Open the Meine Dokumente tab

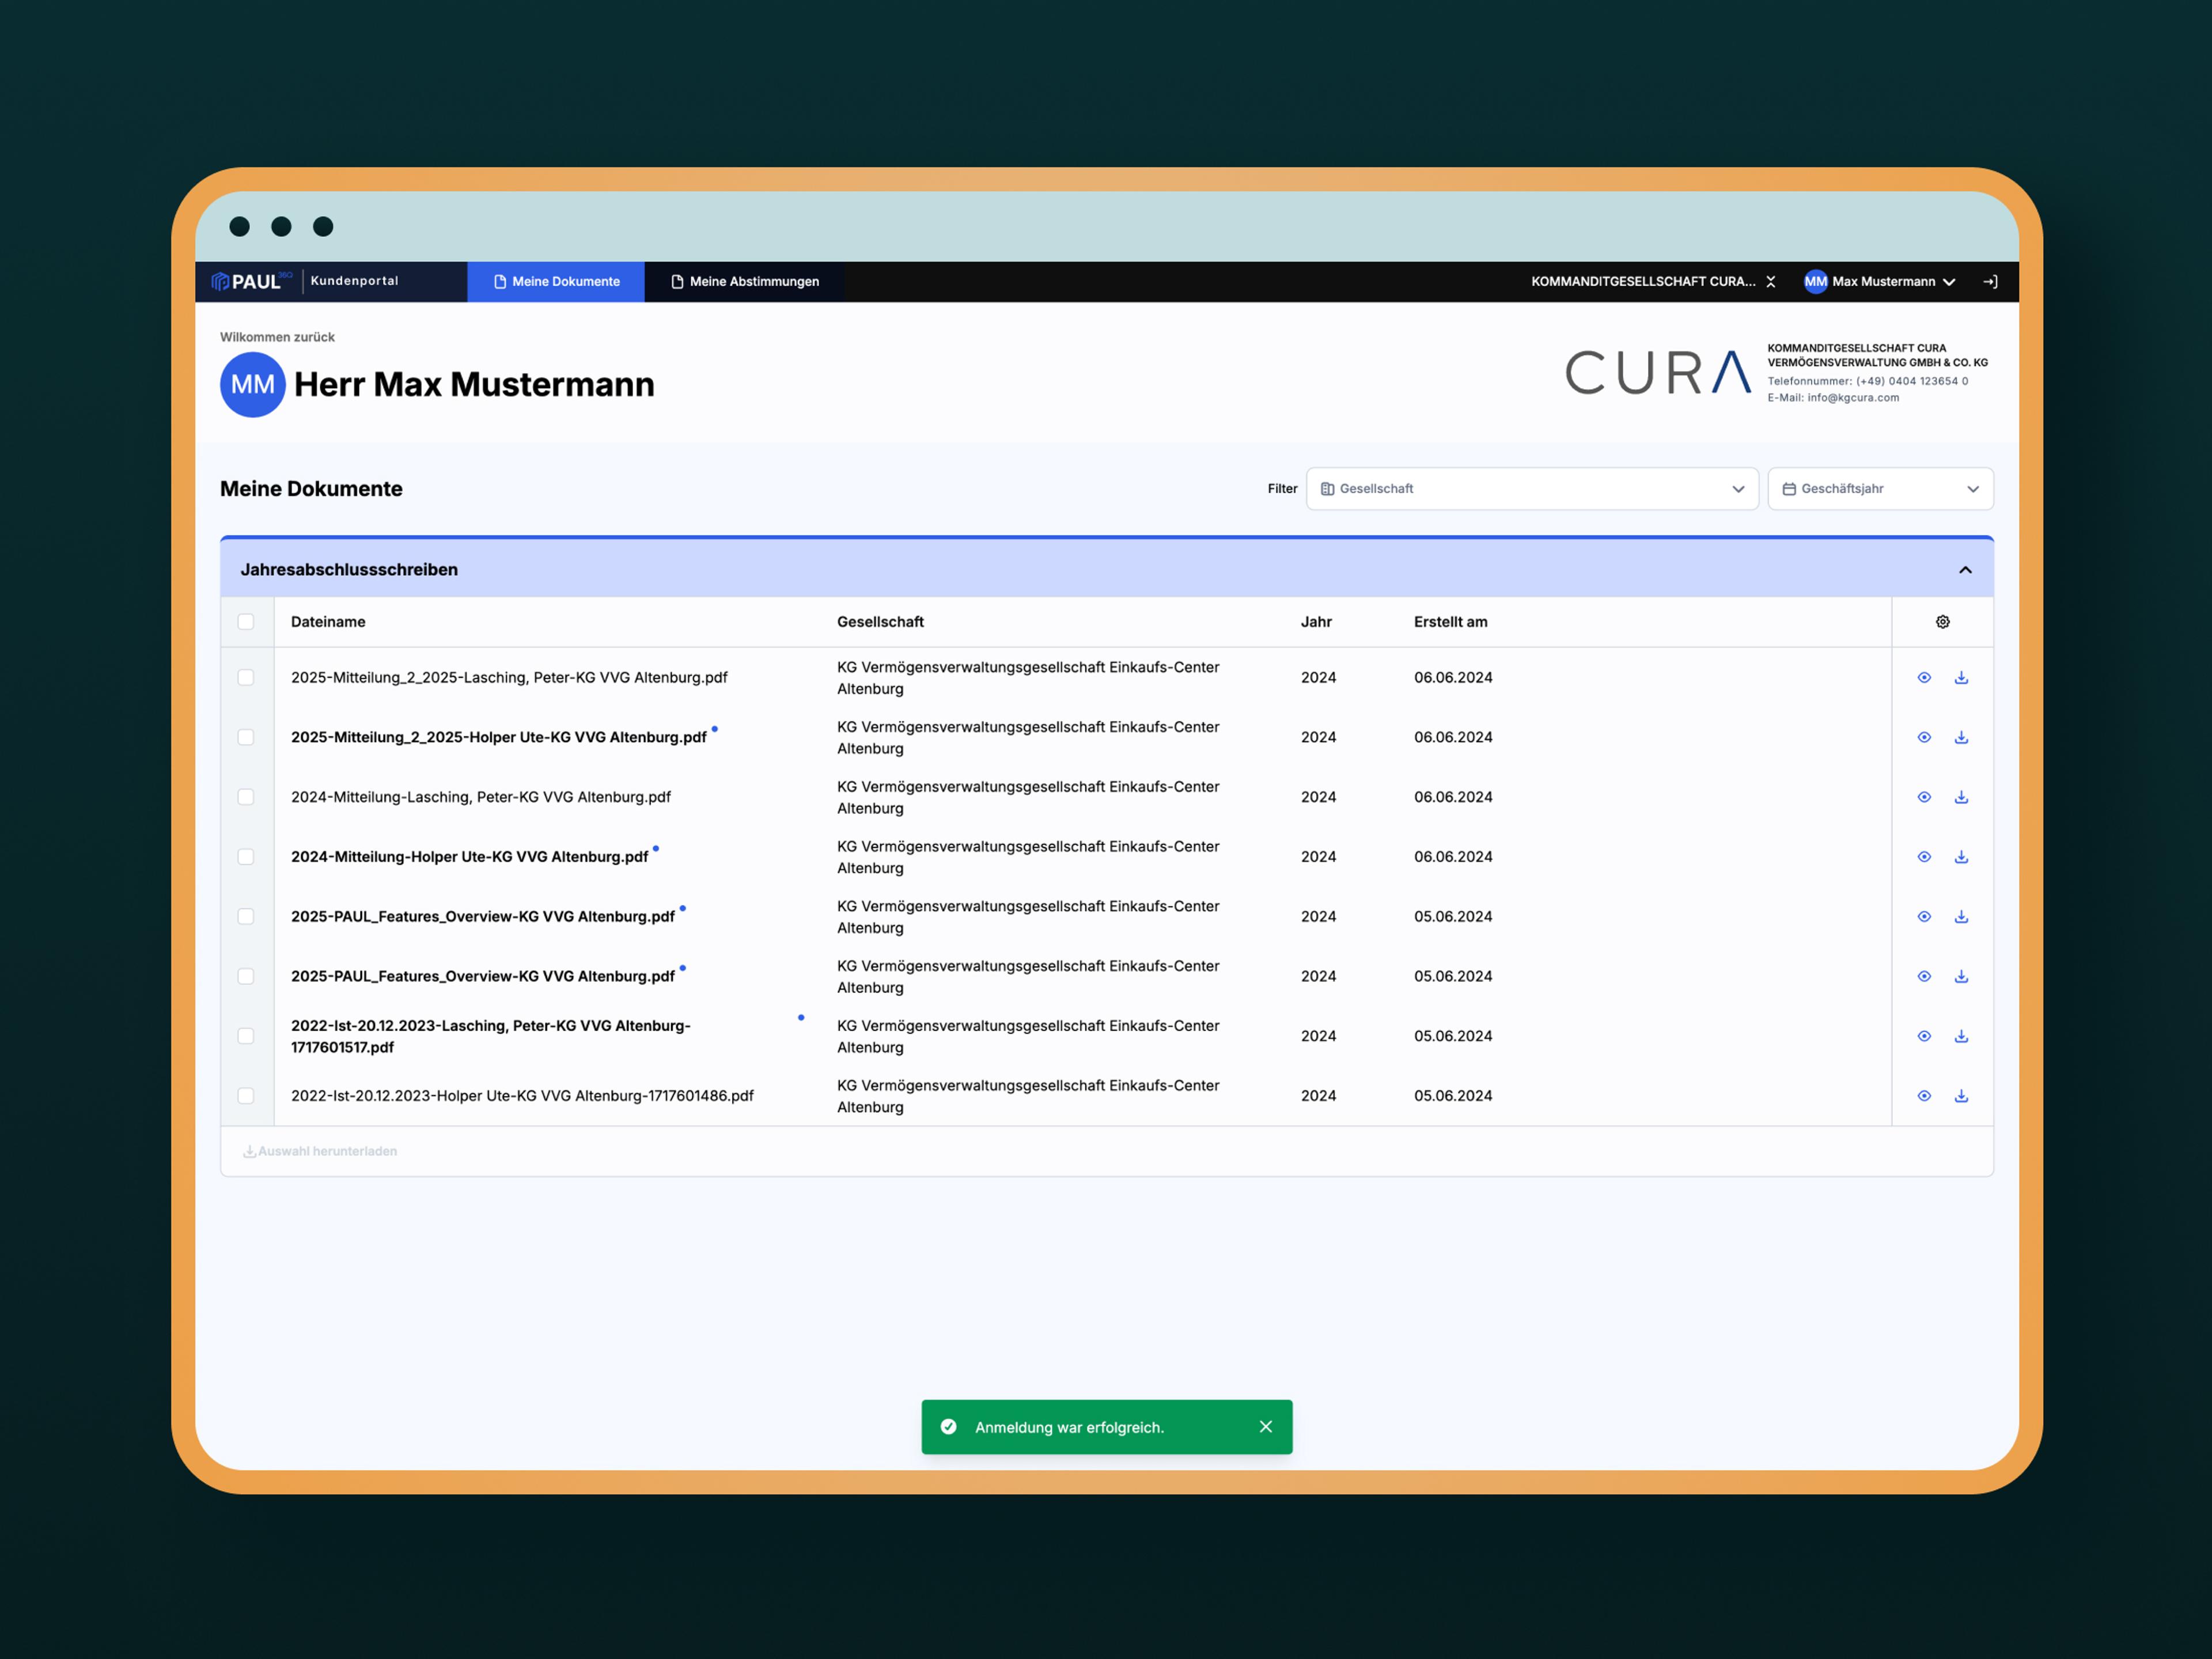pyautogui.click(x=556, y=282)
